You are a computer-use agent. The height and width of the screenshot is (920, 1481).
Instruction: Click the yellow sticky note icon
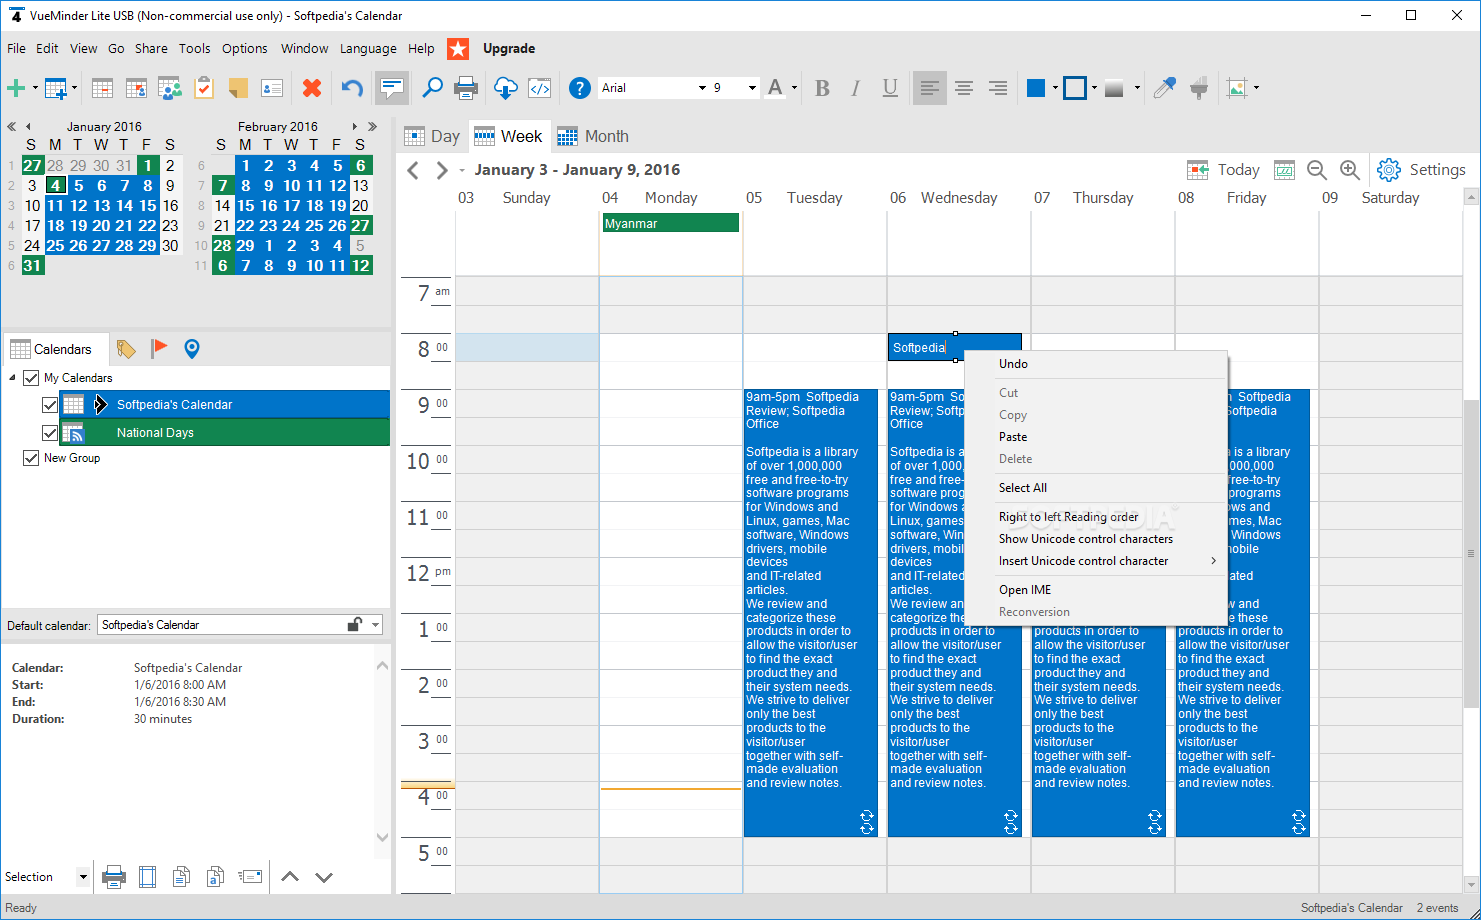(x=238, y=88)
